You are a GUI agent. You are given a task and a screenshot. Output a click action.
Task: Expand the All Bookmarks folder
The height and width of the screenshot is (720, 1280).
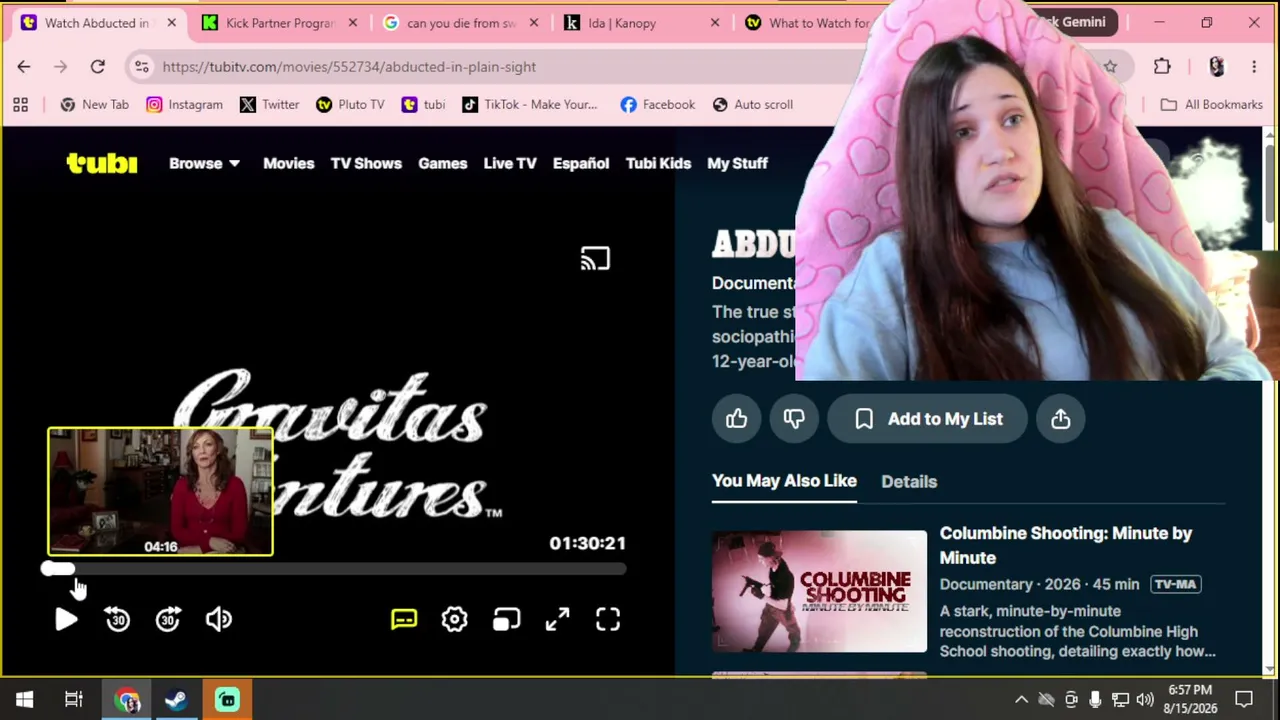pos(1211,104)
